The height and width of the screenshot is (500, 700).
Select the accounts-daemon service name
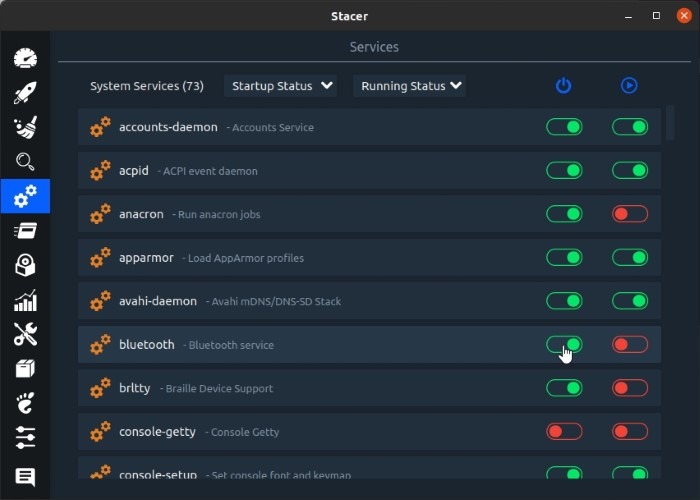pos(168,127)
